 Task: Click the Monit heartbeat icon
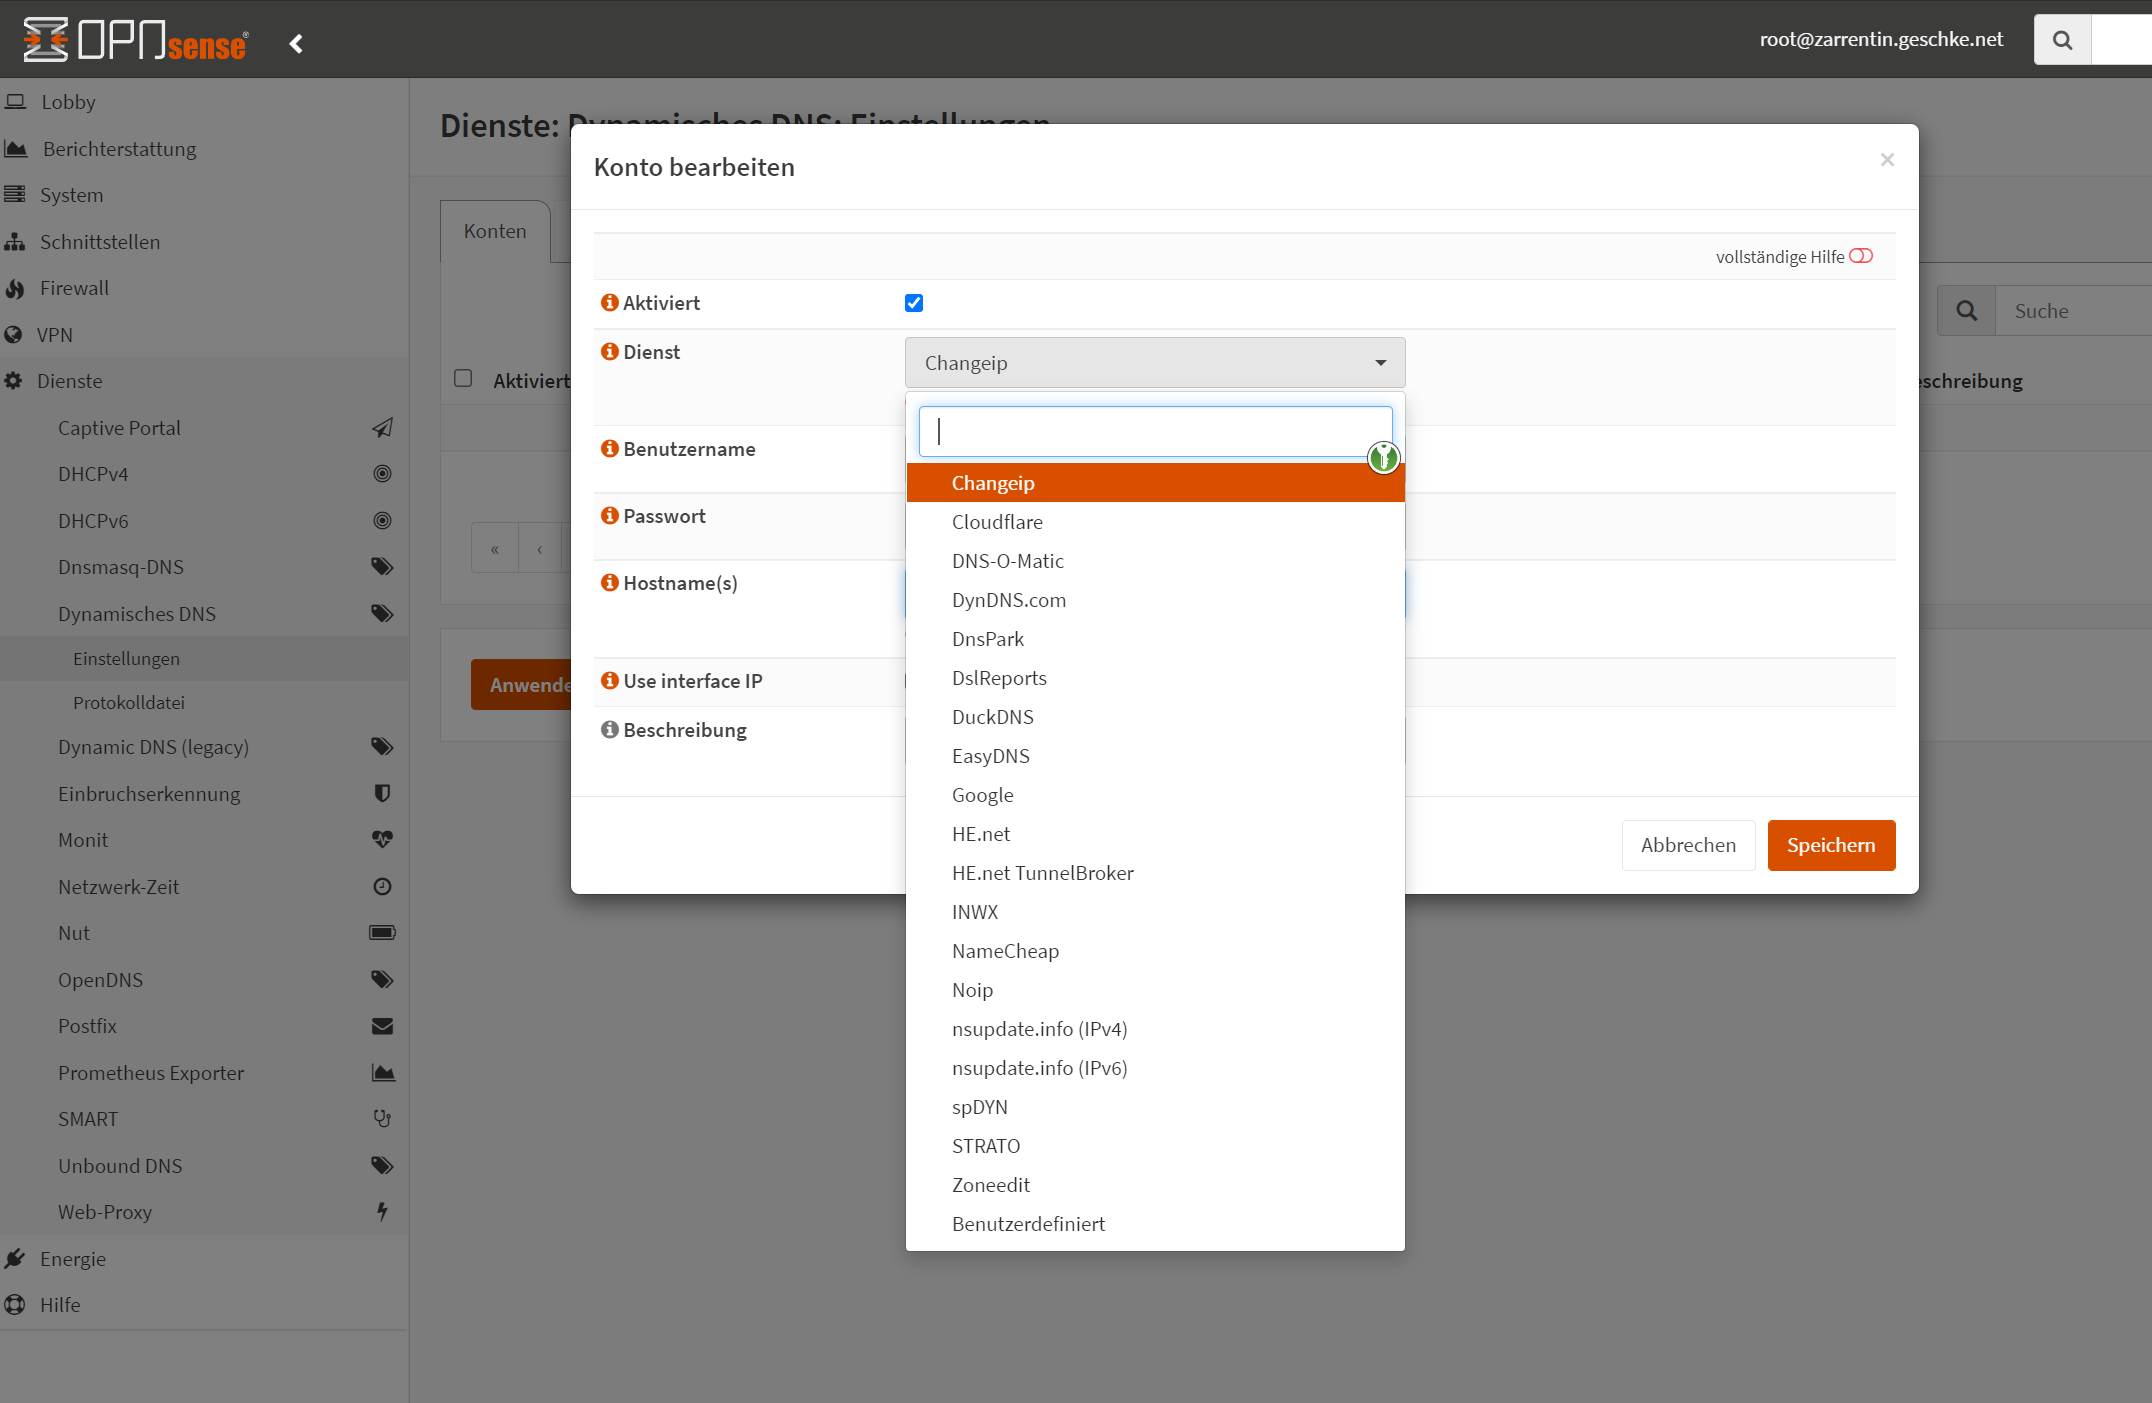(382, 840)
